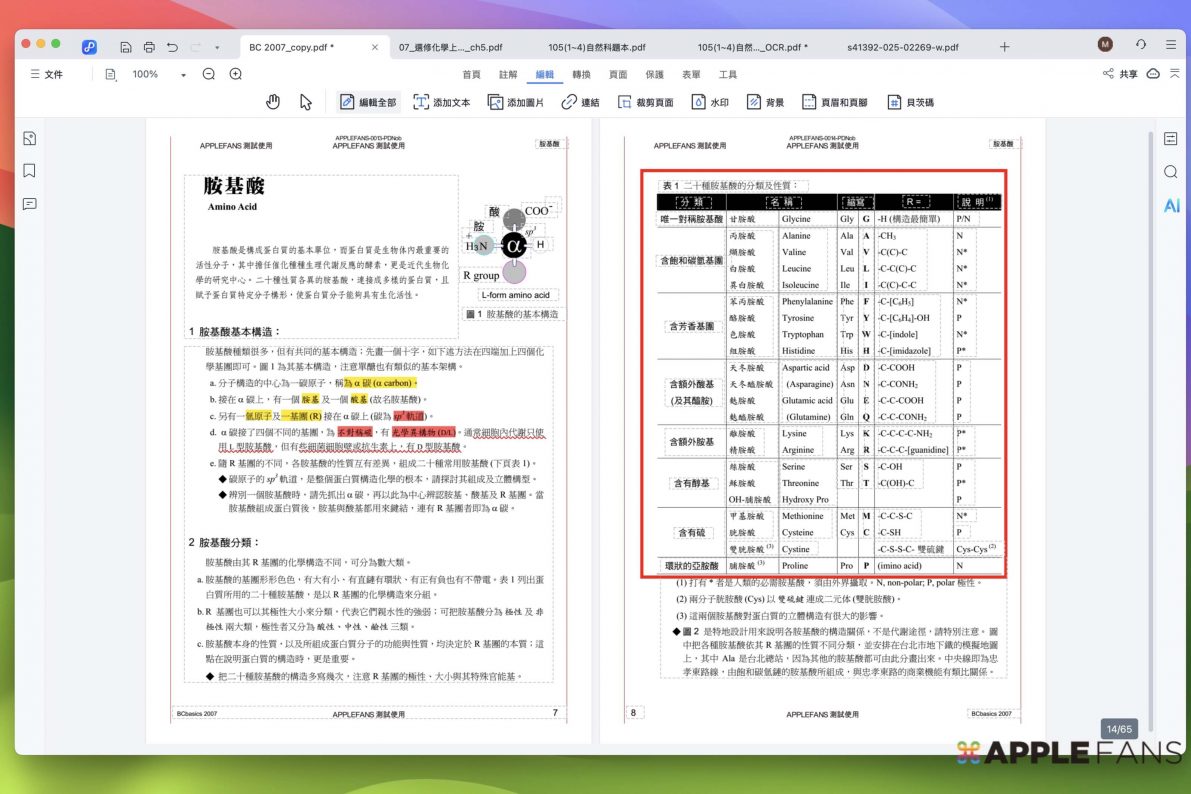
Task: Toggle the 編輯全部 edit all mode
Action: (367, 102)
